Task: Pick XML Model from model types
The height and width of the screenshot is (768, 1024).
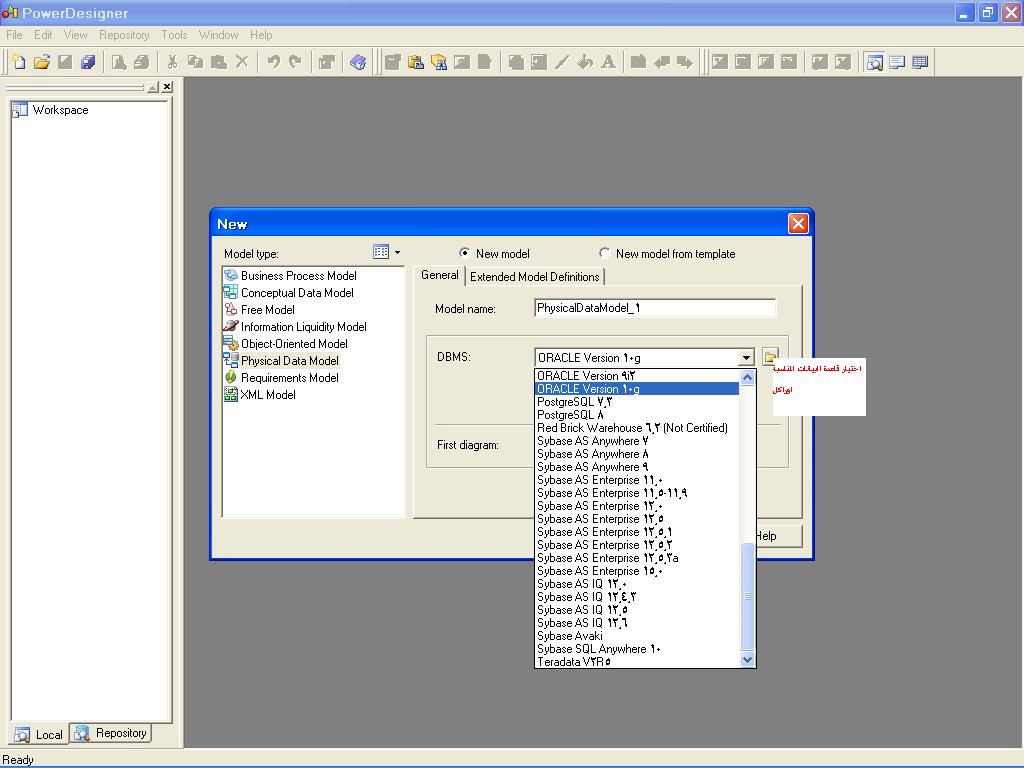Action: point(267,395)
